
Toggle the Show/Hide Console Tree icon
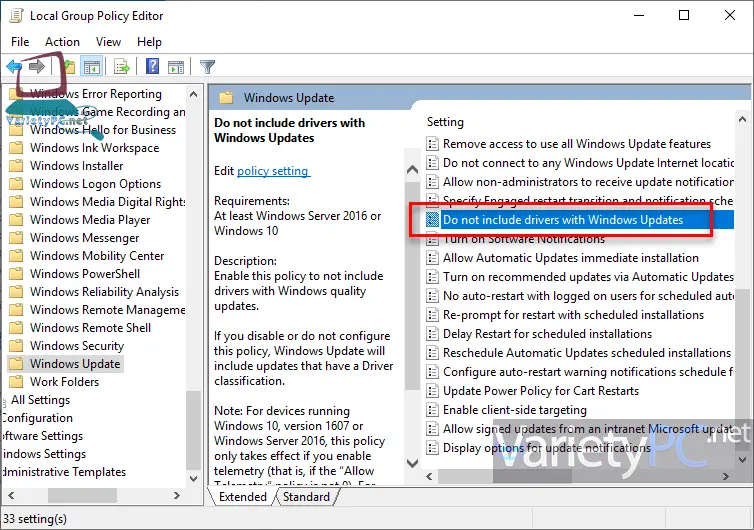tap(91, 66)
